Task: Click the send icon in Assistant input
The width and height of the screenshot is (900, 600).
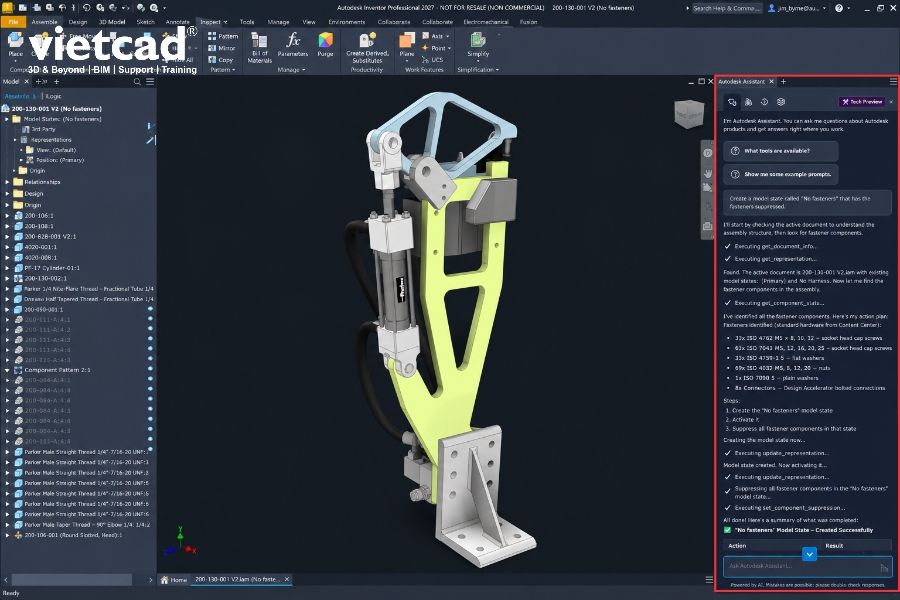Action: [x=884, y=568]
